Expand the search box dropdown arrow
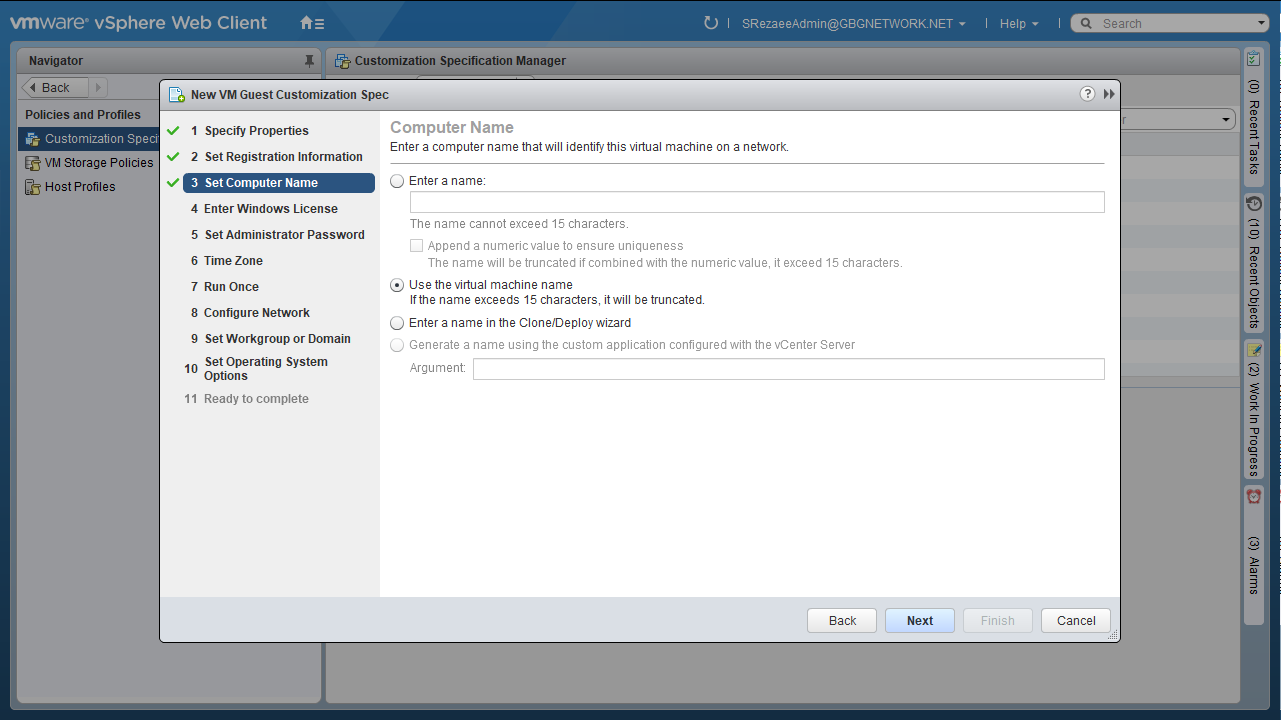Screen dimensions: 1281x720 [1261, 24]
